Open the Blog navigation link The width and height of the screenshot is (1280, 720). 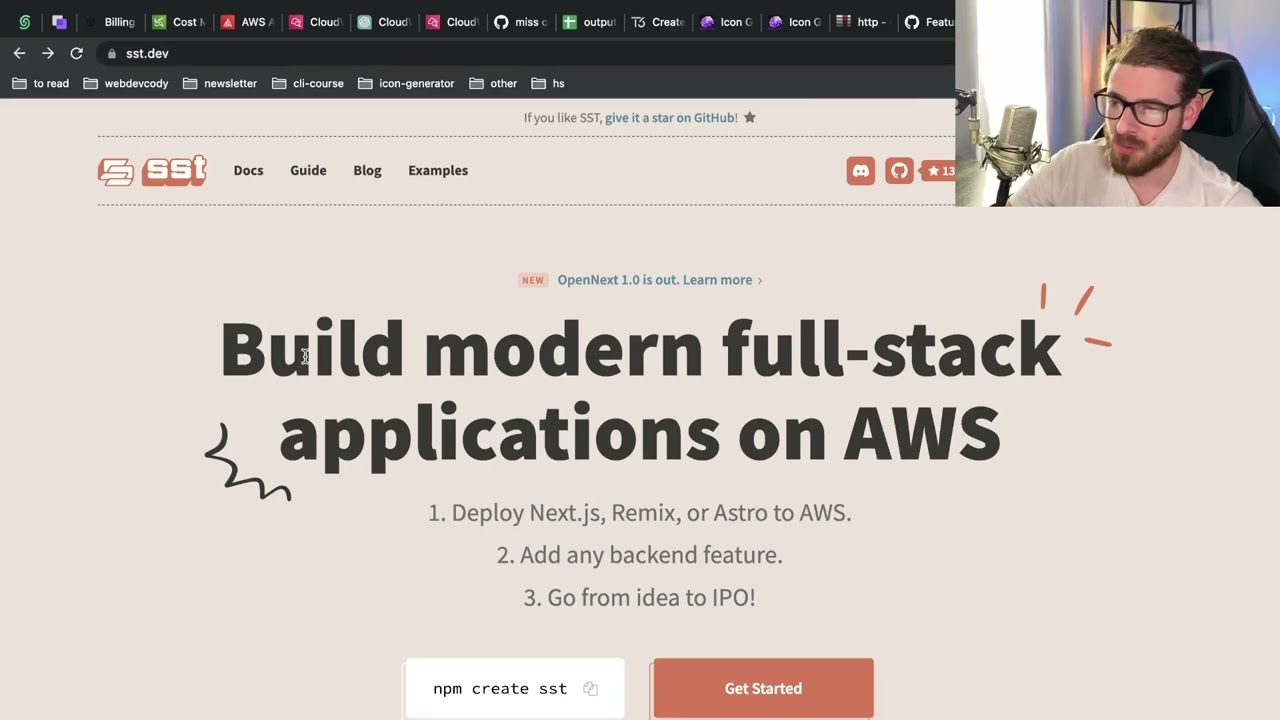(x=367, y=170)
